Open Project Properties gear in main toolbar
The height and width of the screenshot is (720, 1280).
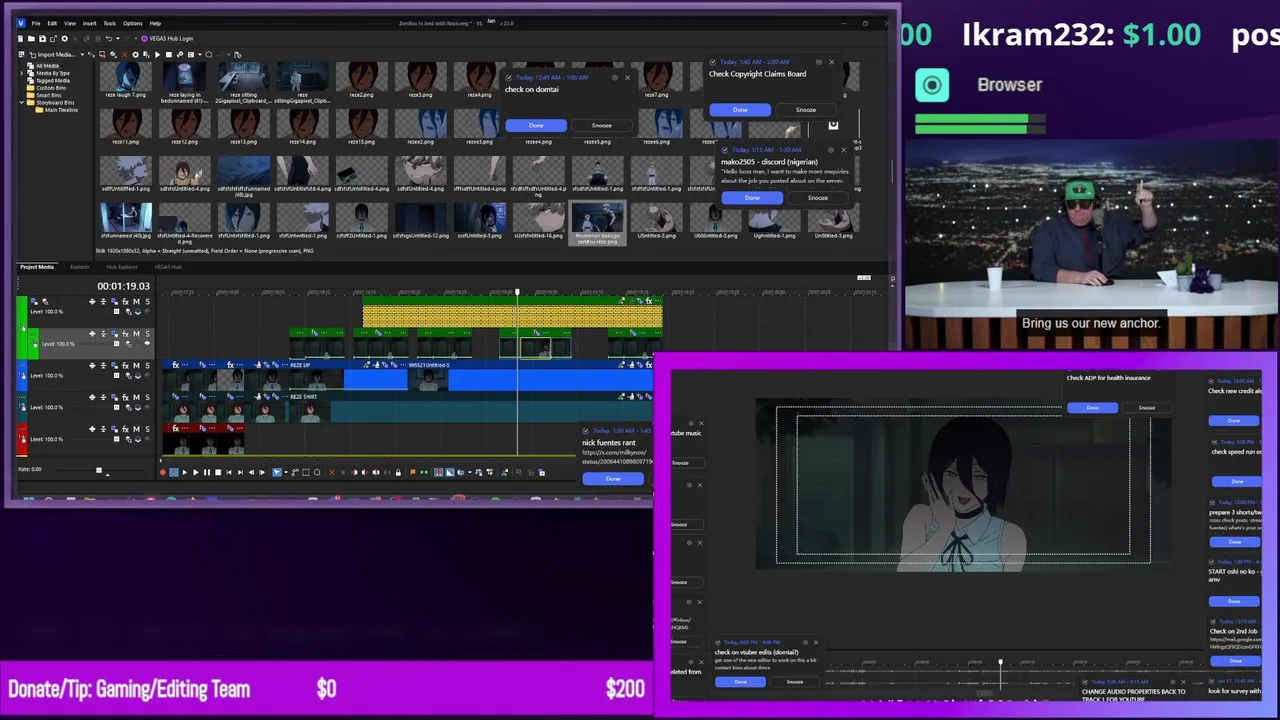click(x=64, y=39)
